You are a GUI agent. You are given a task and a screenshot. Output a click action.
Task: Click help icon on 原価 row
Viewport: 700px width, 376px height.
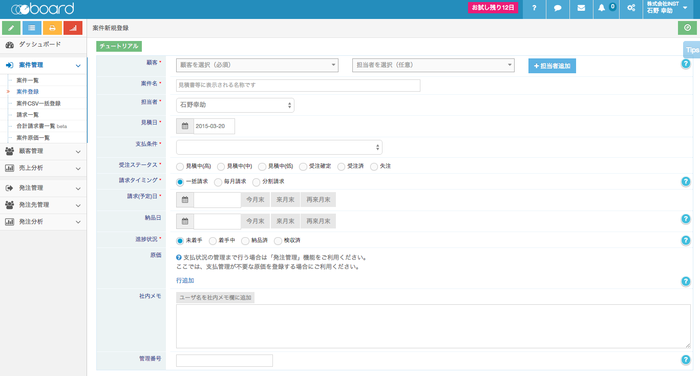(x=686, y=281)
